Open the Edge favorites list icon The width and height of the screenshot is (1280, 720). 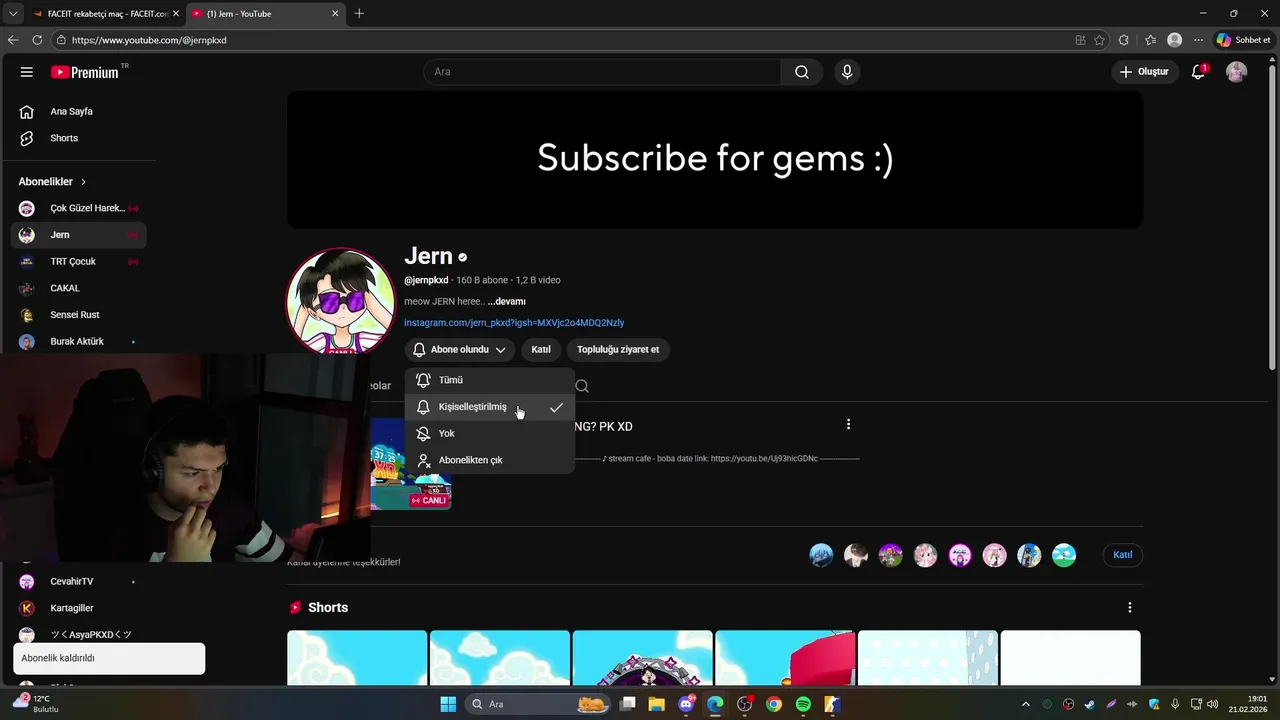point(1150,40)
